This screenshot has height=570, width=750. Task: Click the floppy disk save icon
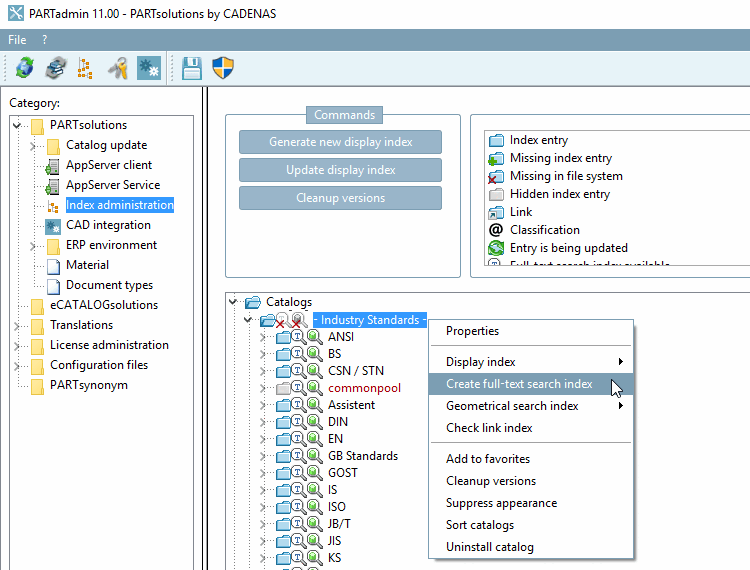point(192,68)
